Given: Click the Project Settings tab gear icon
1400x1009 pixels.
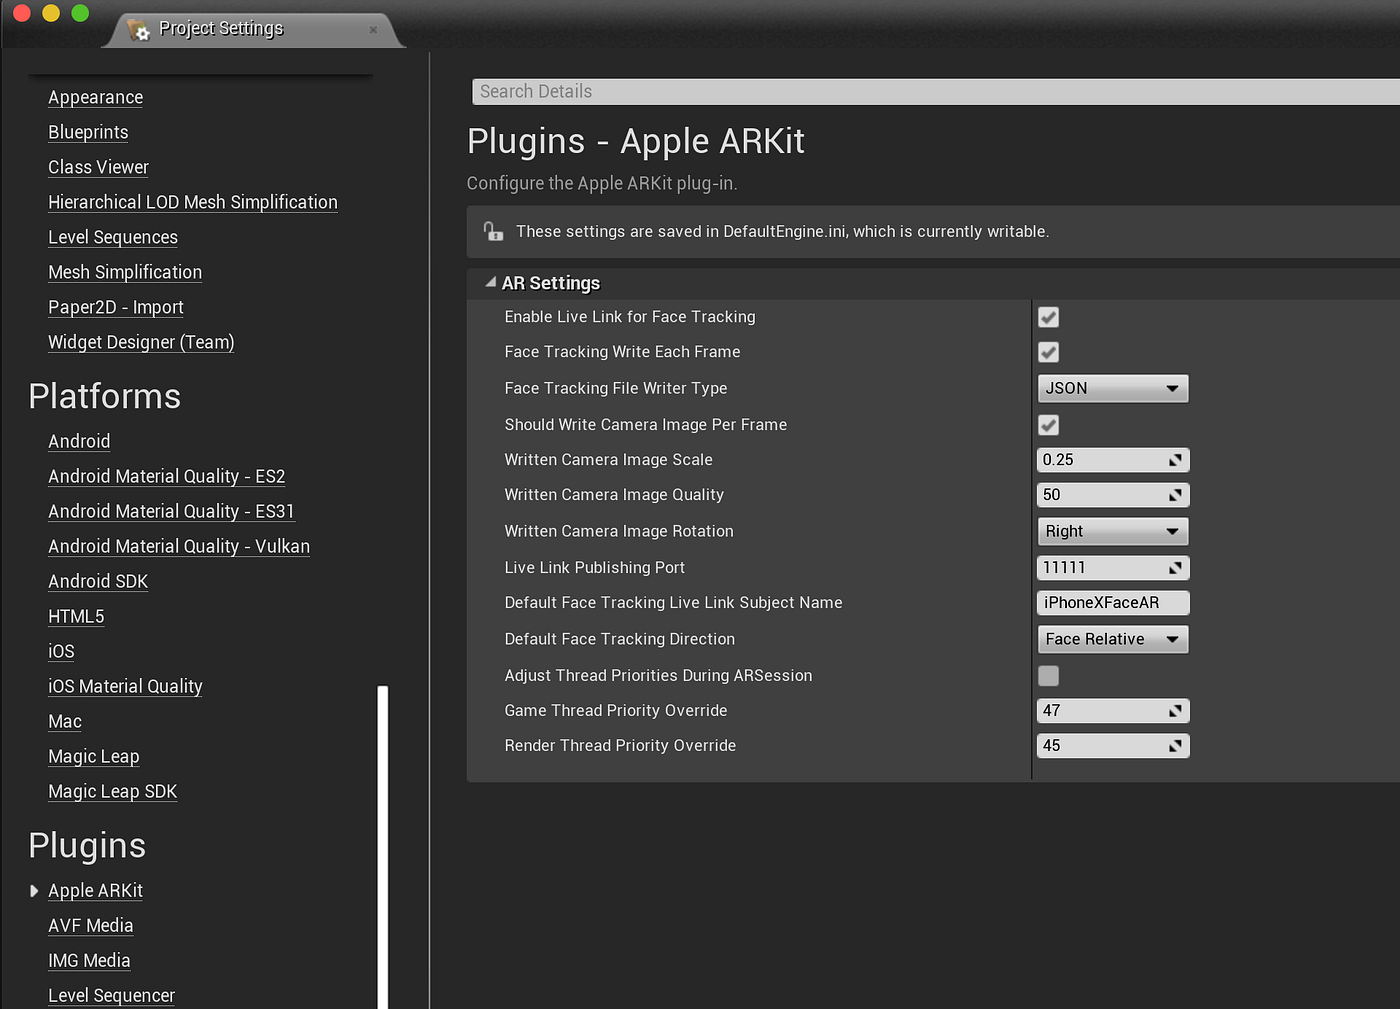Looking at the screenshot, I should pos(138,29).
